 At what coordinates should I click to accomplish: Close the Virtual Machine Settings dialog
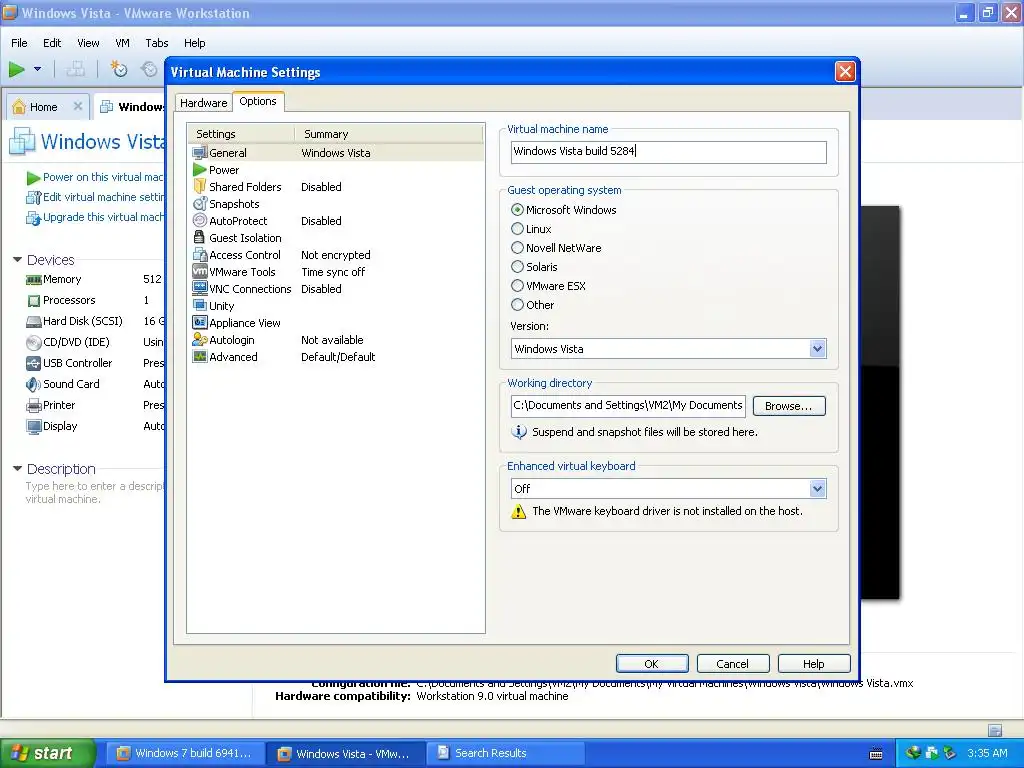tap(845, 71)
